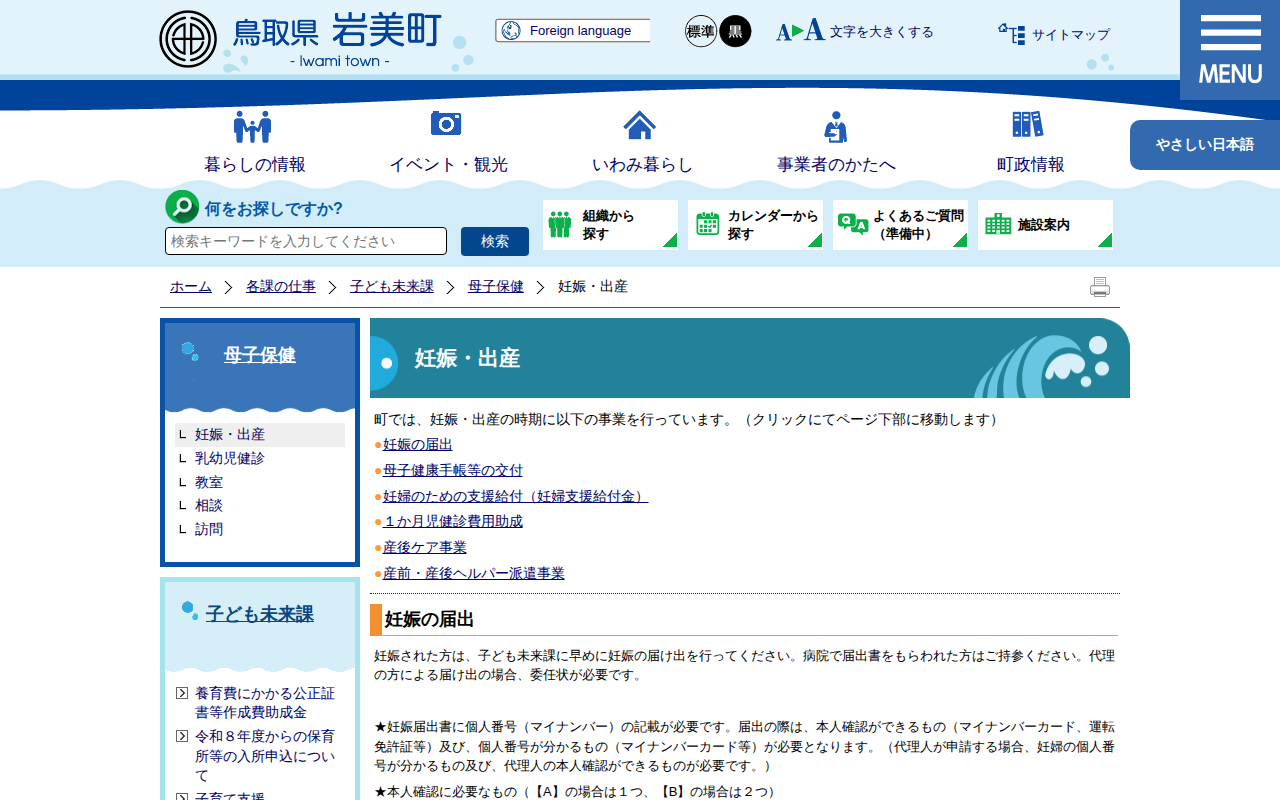
Task: Go to 子ども未来課 breadcrumb
Action: coord(392,287)
